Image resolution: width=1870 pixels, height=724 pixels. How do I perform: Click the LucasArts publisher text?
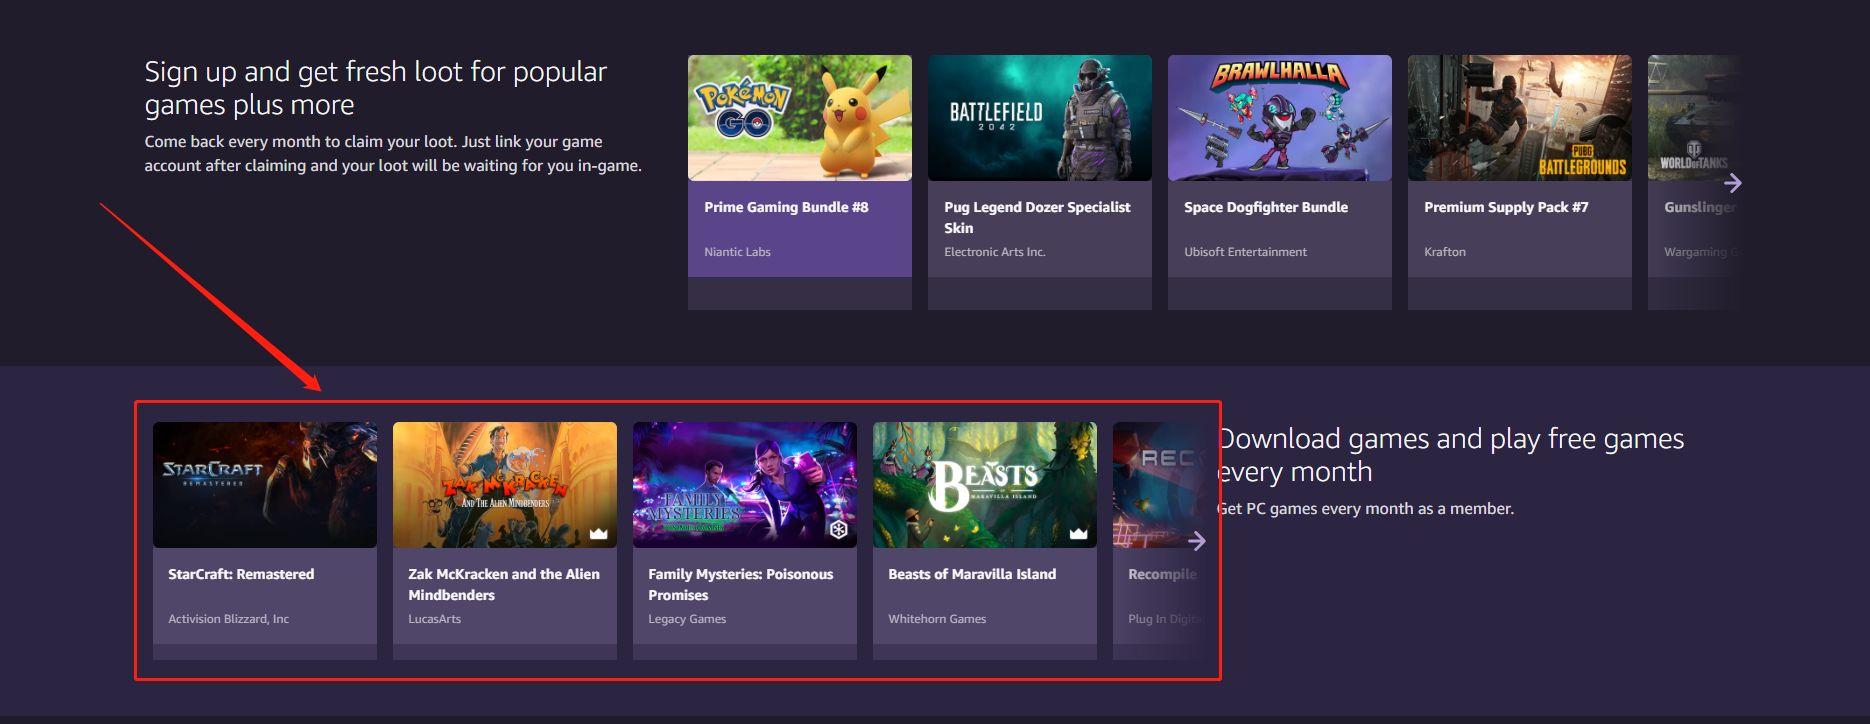pos(434,619)
